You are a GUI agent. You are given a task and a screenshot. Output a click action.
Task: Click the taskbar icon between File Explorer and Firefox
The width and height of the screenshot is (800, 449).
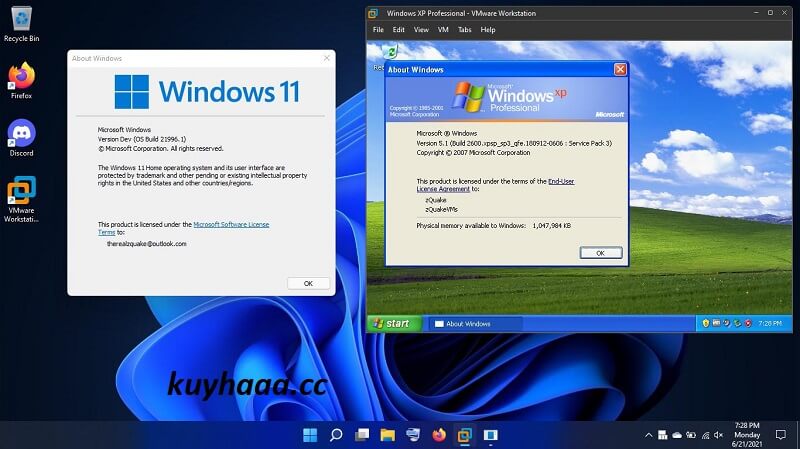click(413, 435)
